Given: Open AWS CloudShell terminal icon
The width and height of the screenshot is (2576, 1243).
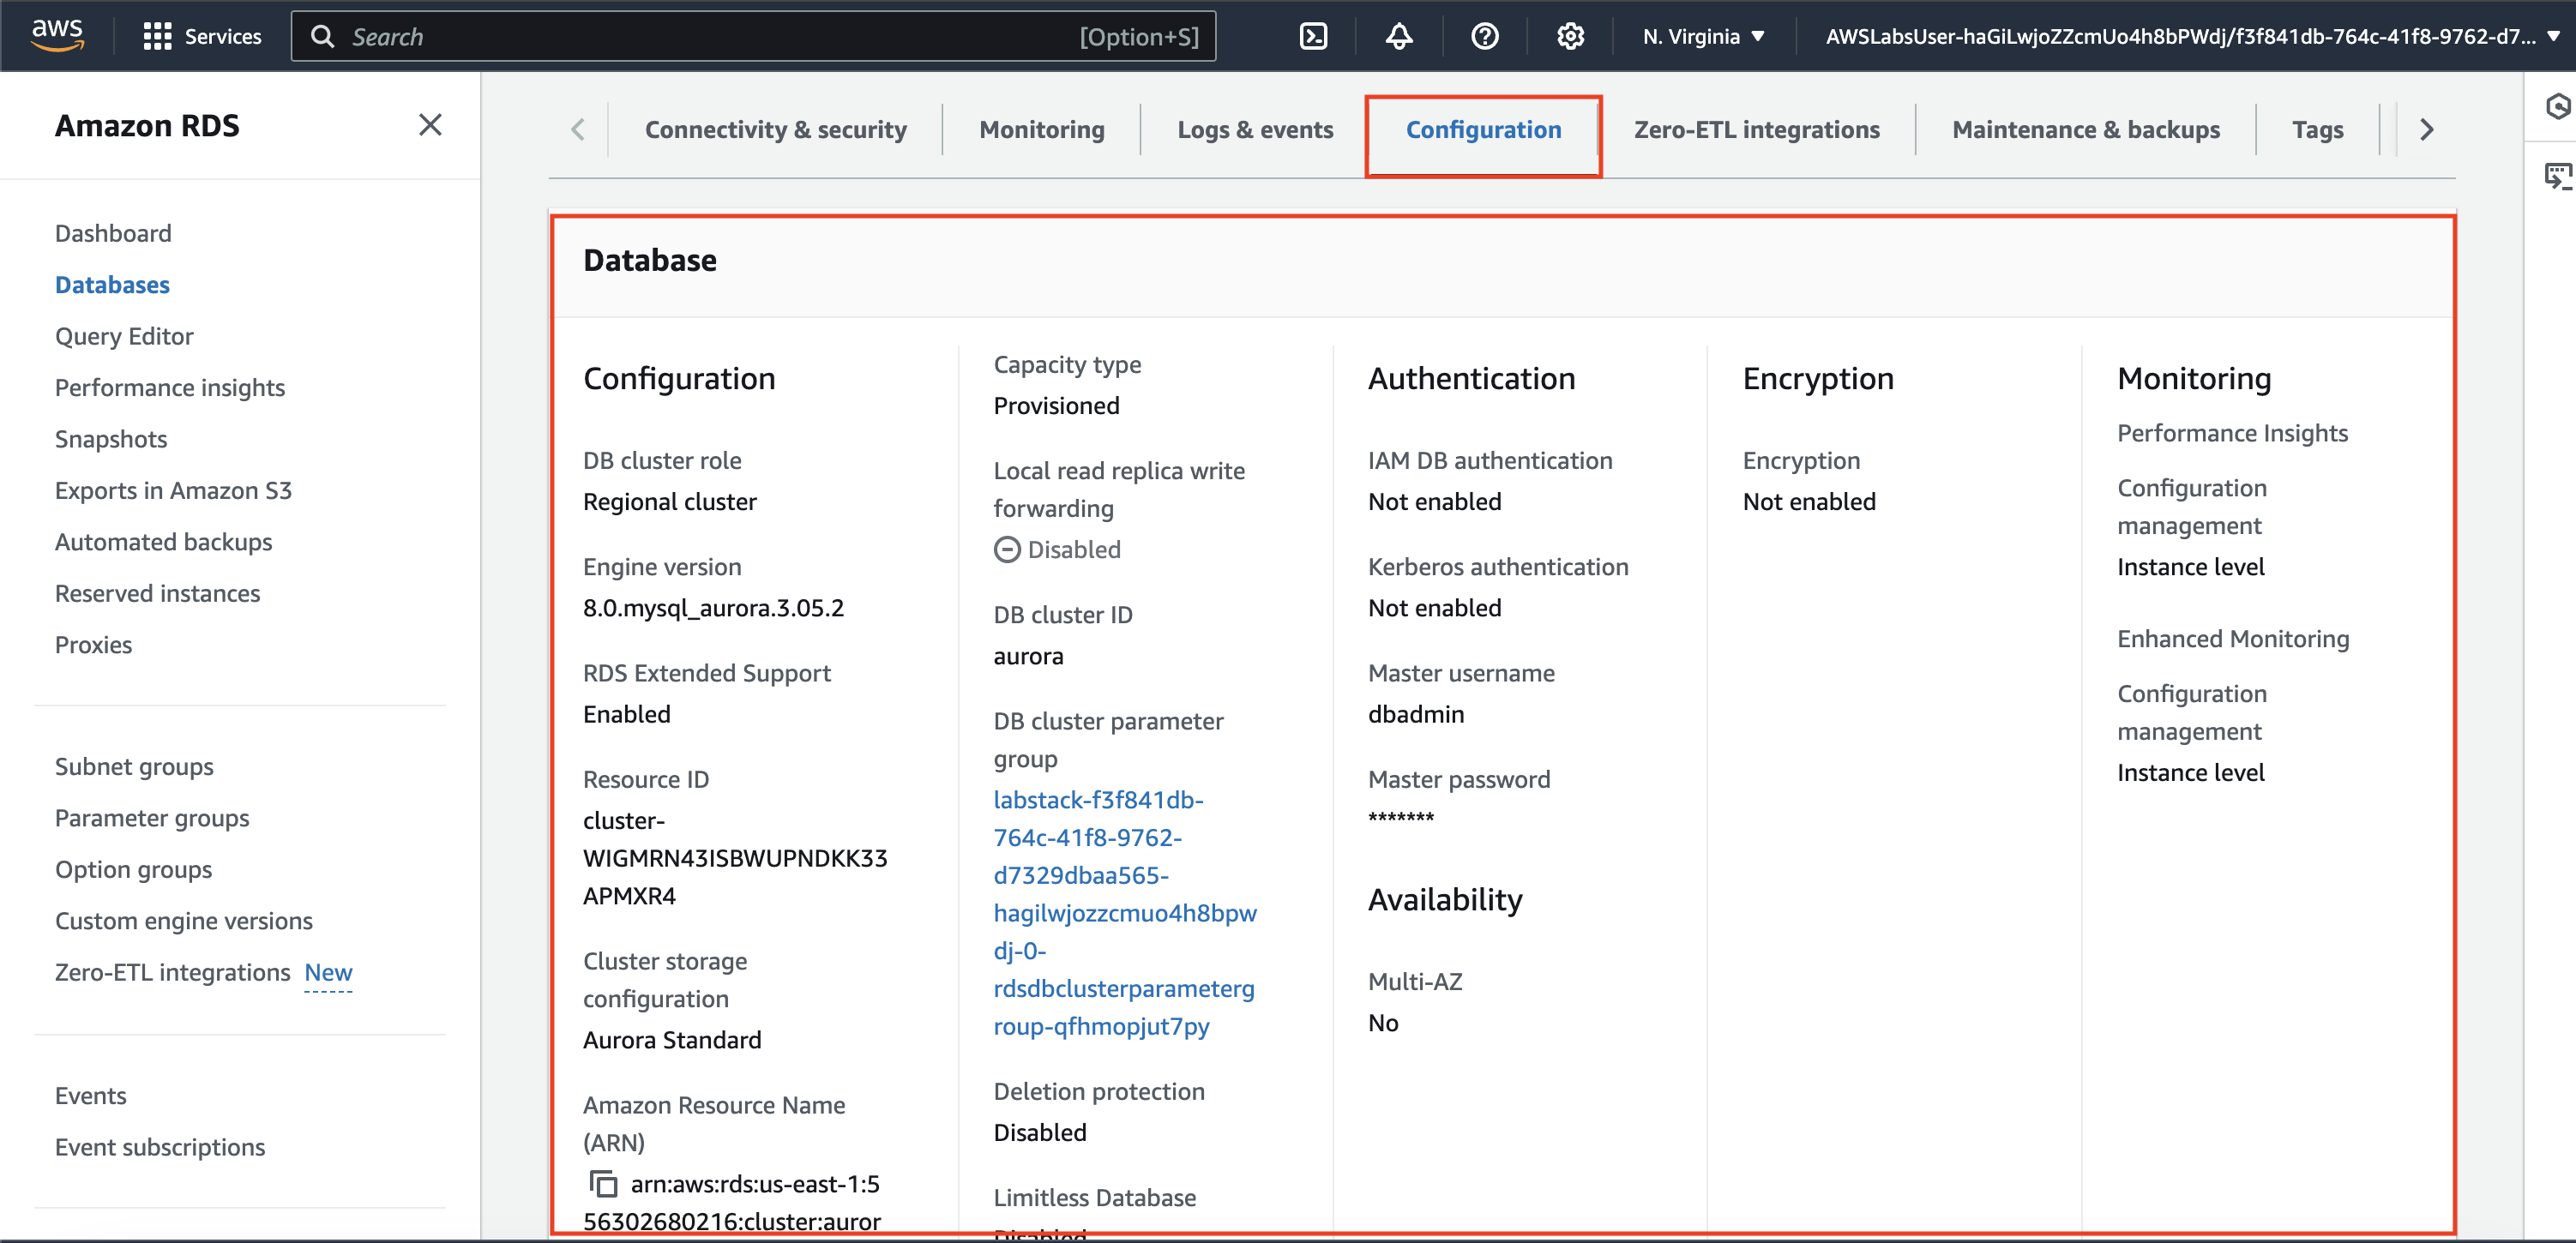Looking at the screenshot, I should 1313,36.
